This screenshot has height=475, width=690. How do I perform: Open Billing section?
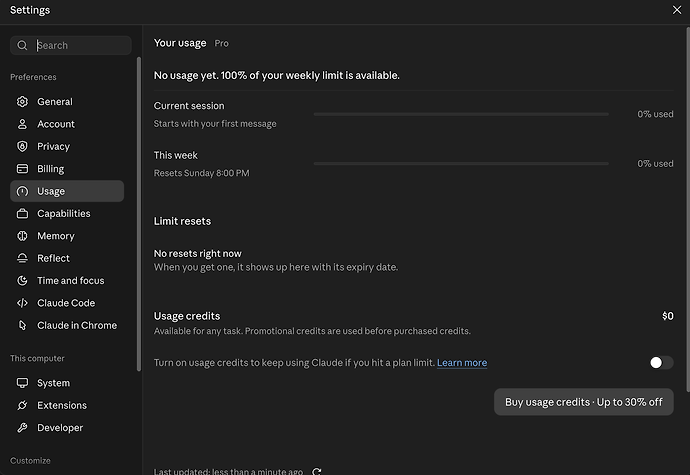click(x=67, y=169)
